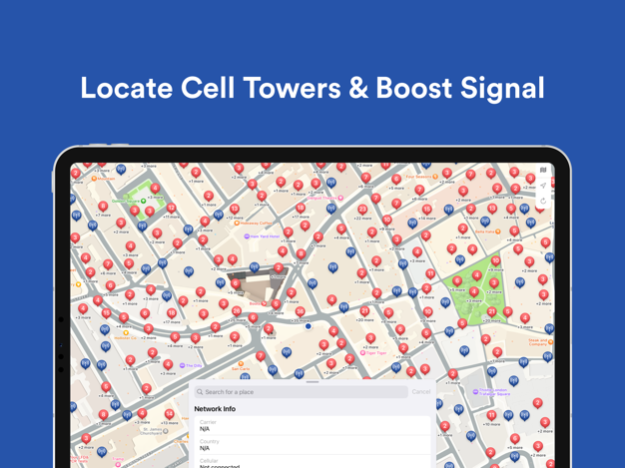Select the Carrier N/A row
Screen dimensions: 625x468
(312, 426)
